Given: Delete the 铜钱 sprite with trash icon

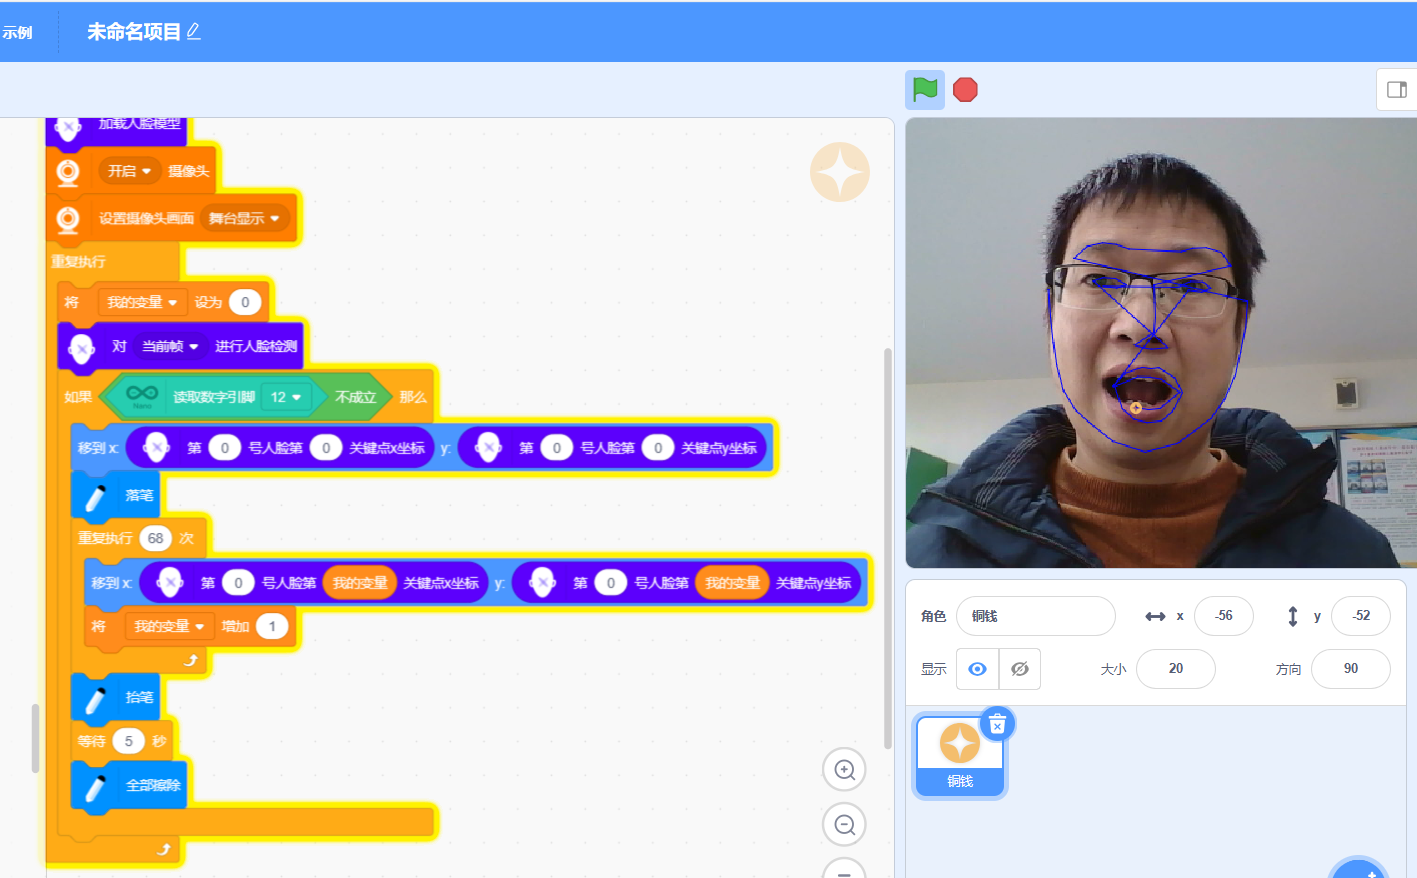Looking at the screenshot, I should click(997, 724).
